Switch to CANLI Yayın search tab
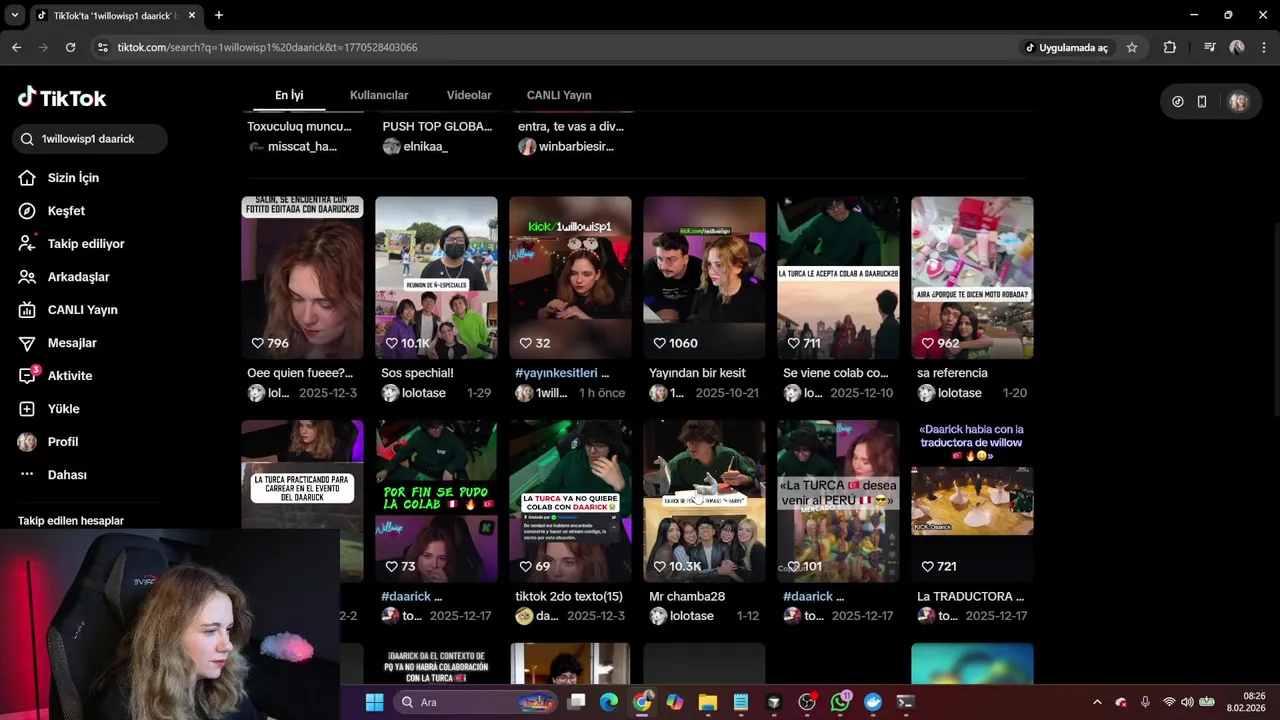1280x720 pixels. [559, 95]
